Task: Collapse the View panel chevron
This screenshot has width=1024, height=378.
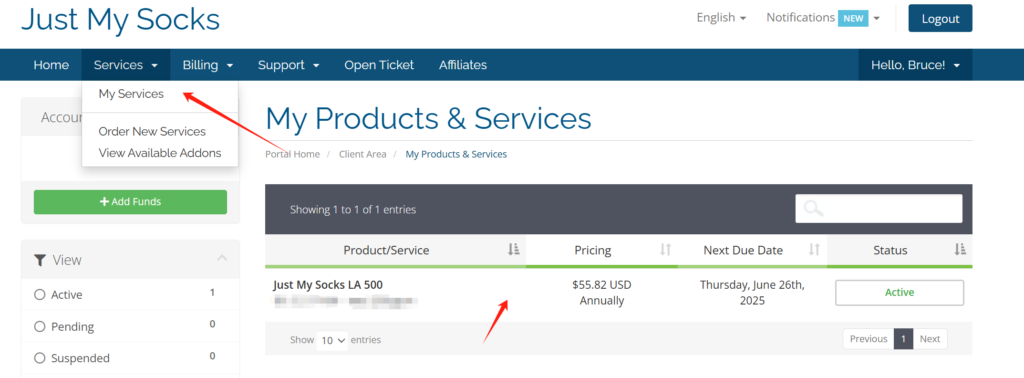Action: [x=222, y=259]
